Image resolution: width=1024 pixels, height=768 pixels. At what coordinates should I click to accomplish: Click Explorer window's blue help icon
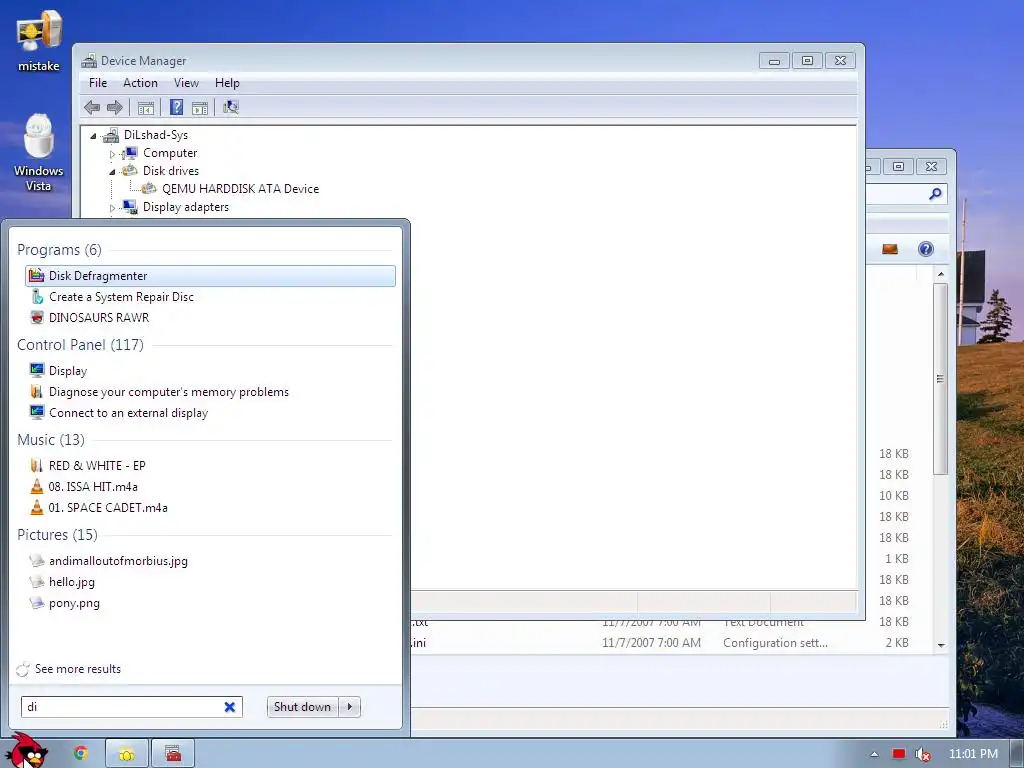[925, 249]
